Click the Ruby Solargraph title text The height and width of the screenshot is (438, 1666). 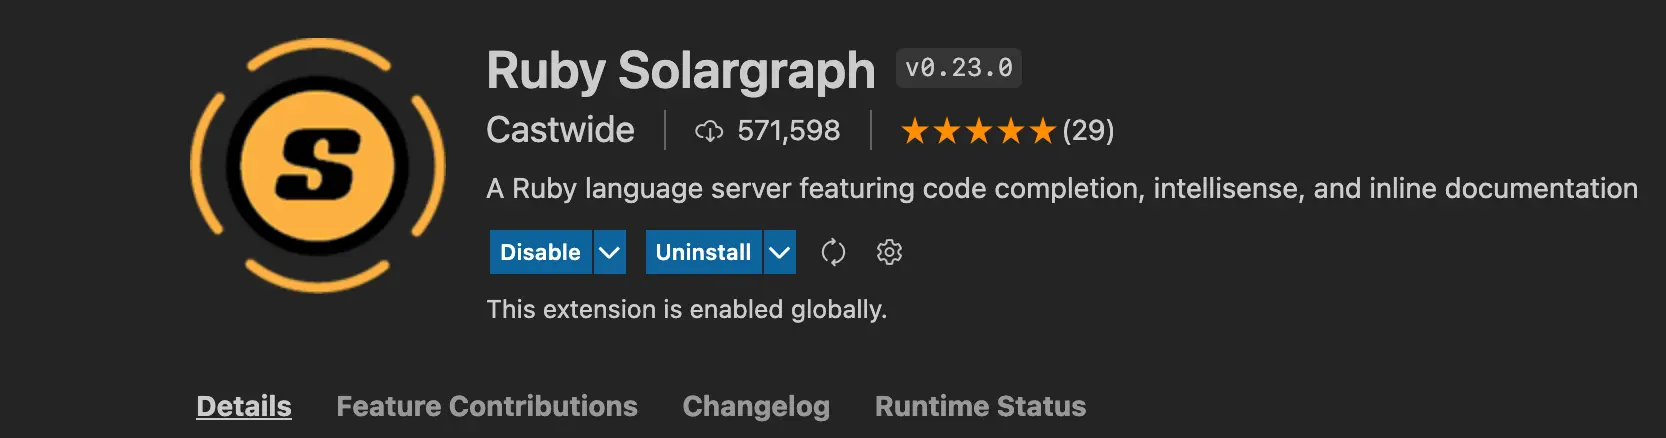(x=680, y=71)
